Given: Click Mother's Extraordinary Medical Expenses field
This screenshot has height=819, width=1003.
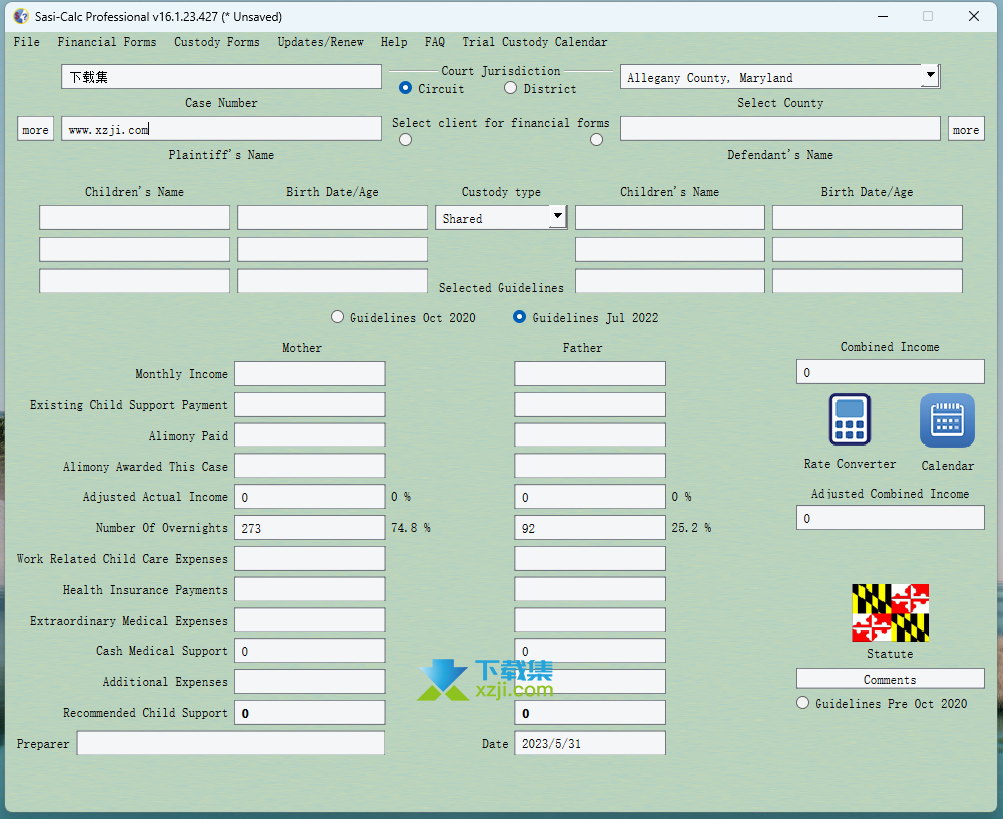Looking at the screenshot, I should (310, 620).
